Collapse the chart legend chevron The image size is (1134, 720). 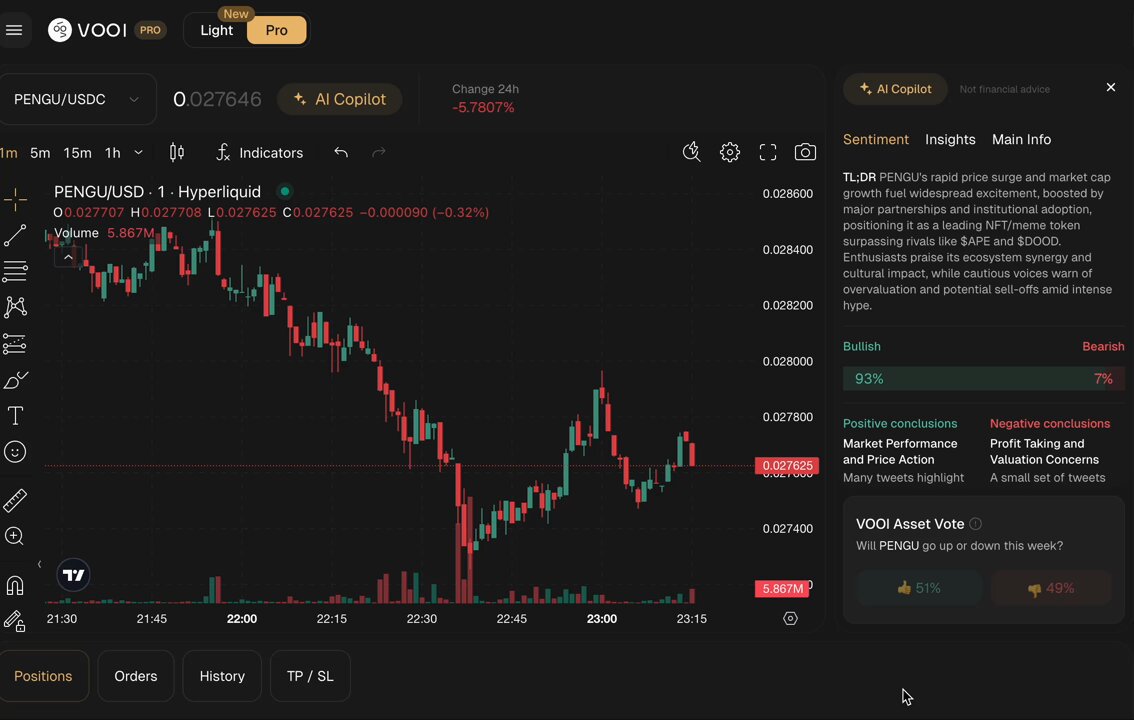tap(67, 257)
